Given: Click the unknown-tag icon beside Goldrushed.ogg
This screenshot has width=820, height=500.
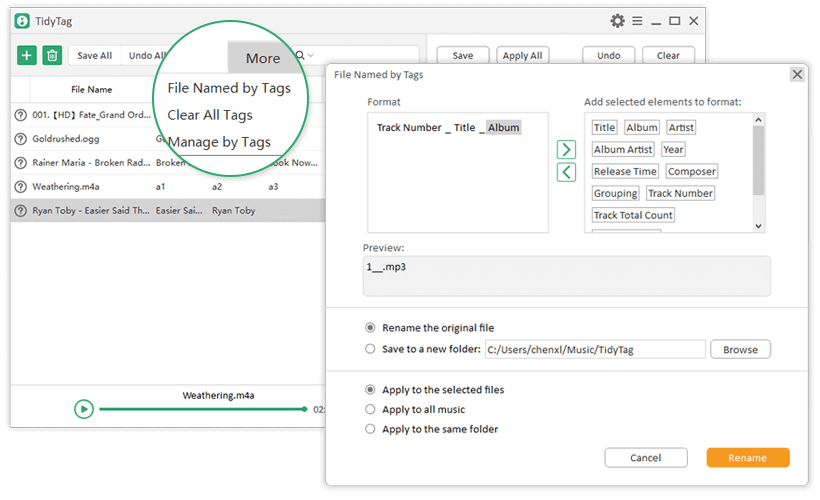Looking at the screenshot, I should [x=21, y=139].
